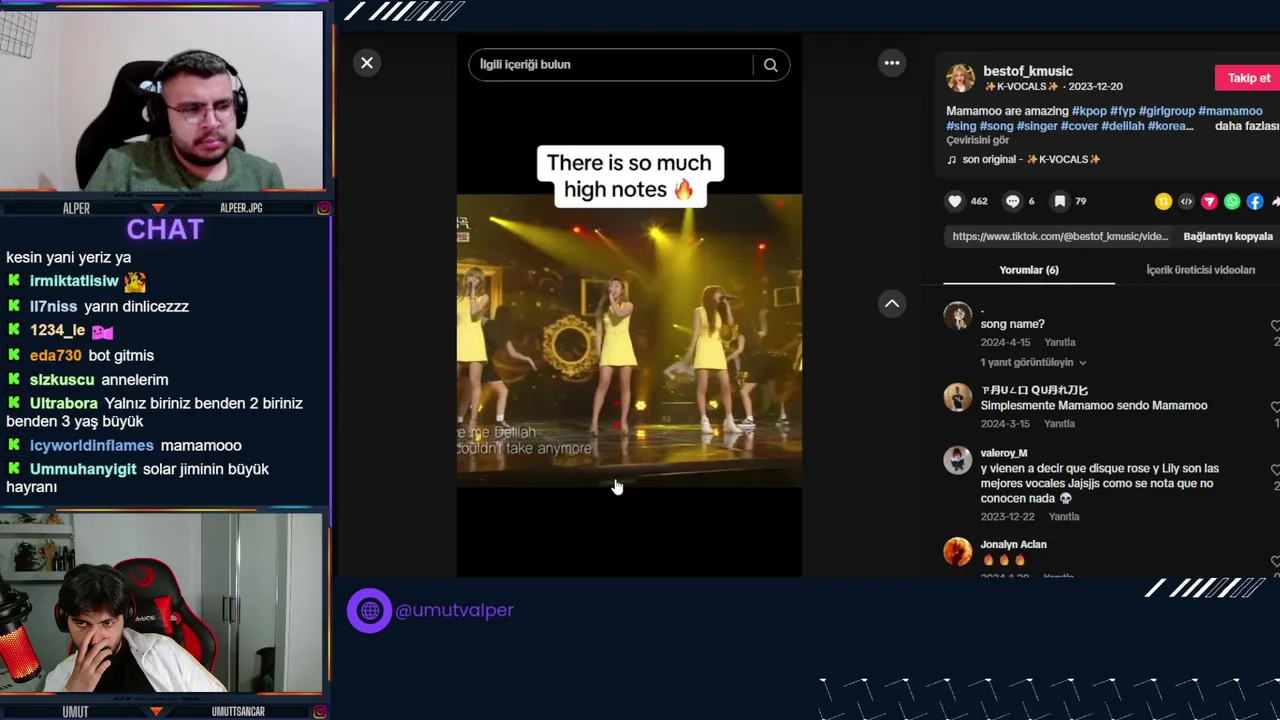
Task: Open the #fyp hashtag
Action: pyautogui.click(x=1123, y=111)
